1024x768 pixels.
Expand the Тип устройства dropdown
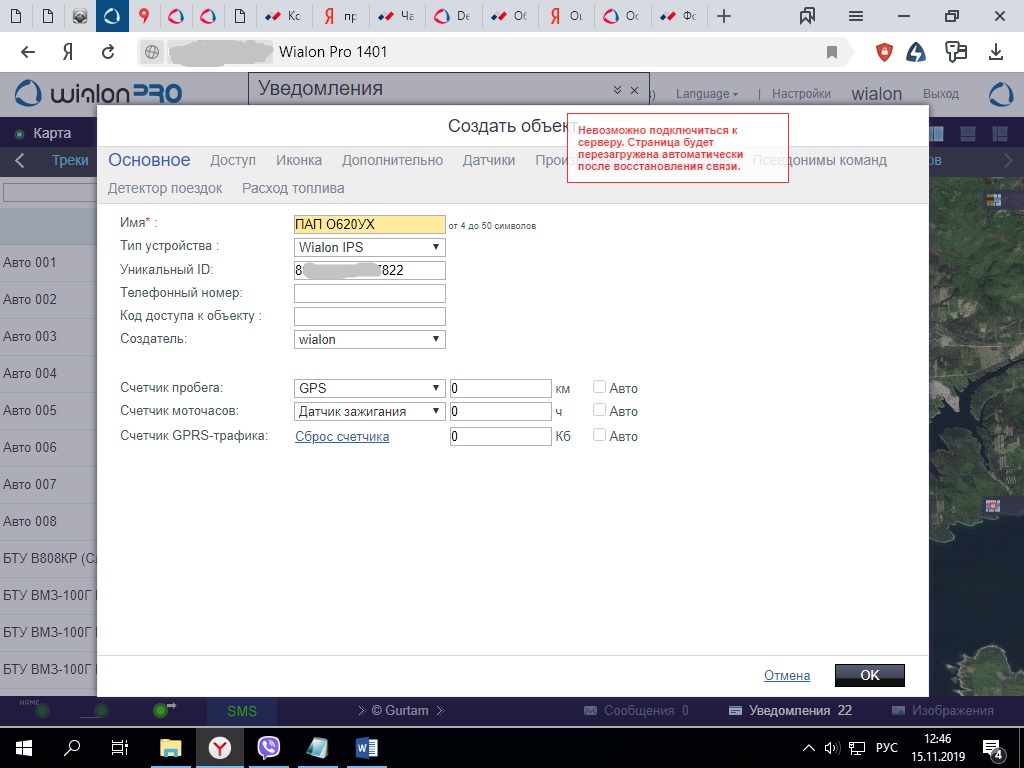tap(369, 247)
